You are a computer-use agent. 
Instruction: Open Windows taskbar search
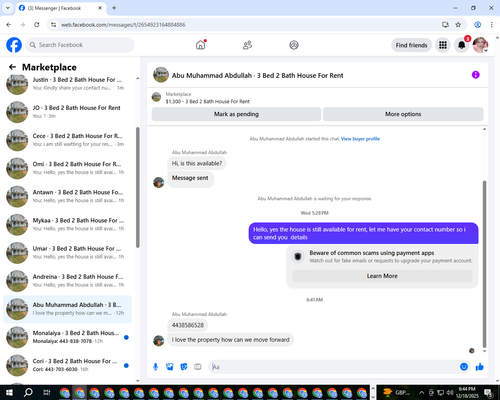point(28,393)
